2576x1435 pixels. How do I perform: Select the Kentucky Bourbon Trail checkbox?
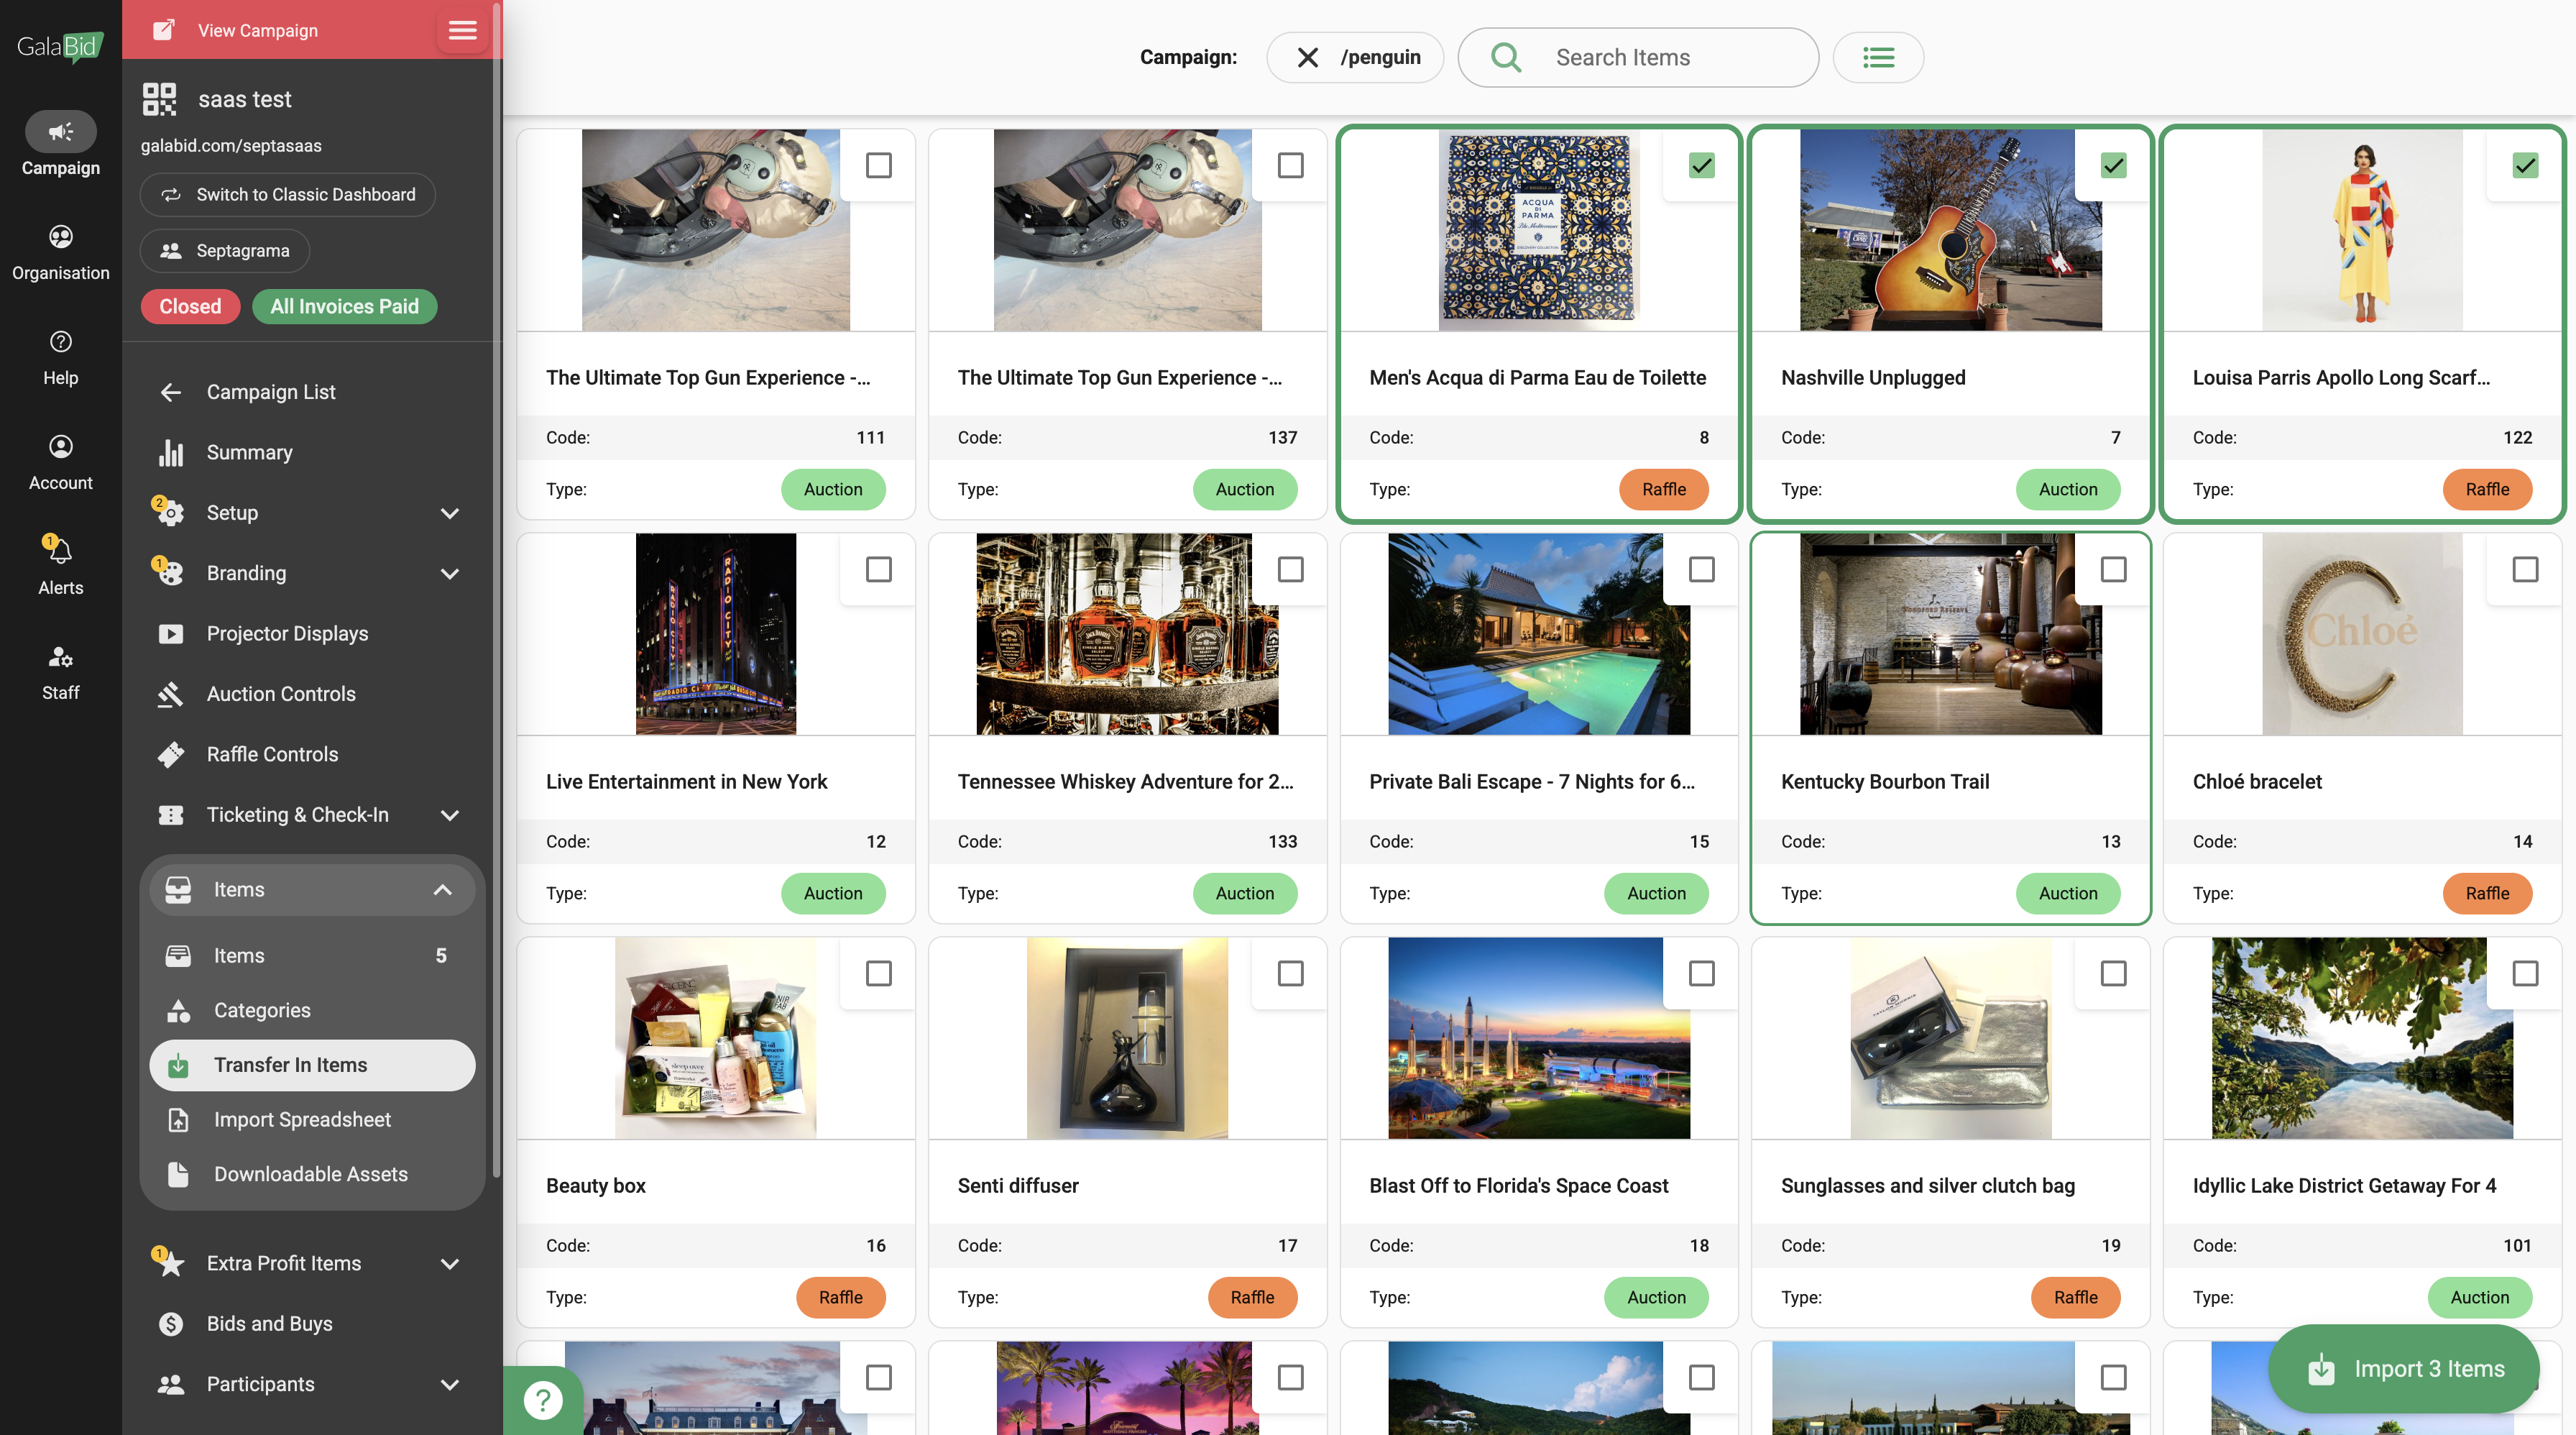[x=2113, y=569]
